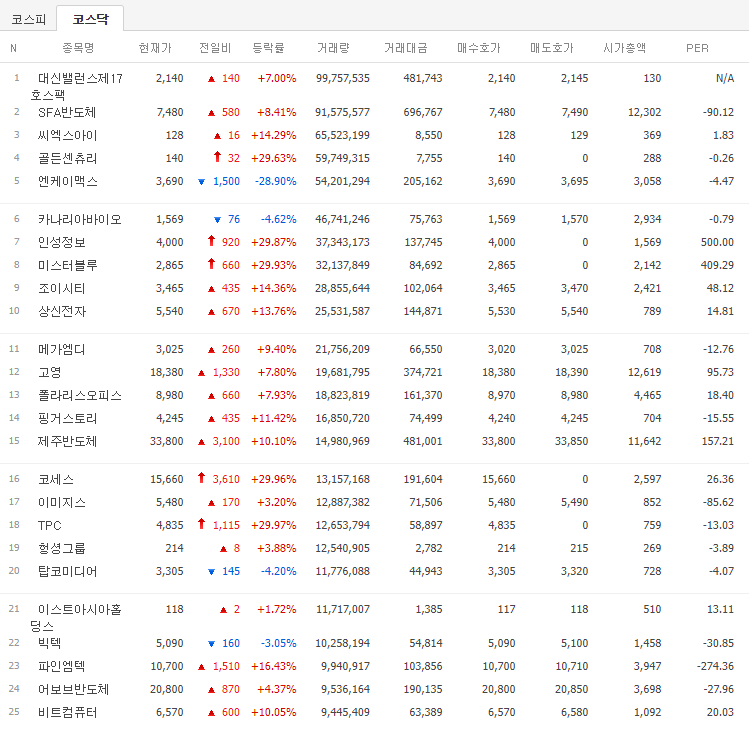749x730 pixels.
Task: Click the volume 99,757,535 cell
Action: pyautogui.click(x=342, y=78)
